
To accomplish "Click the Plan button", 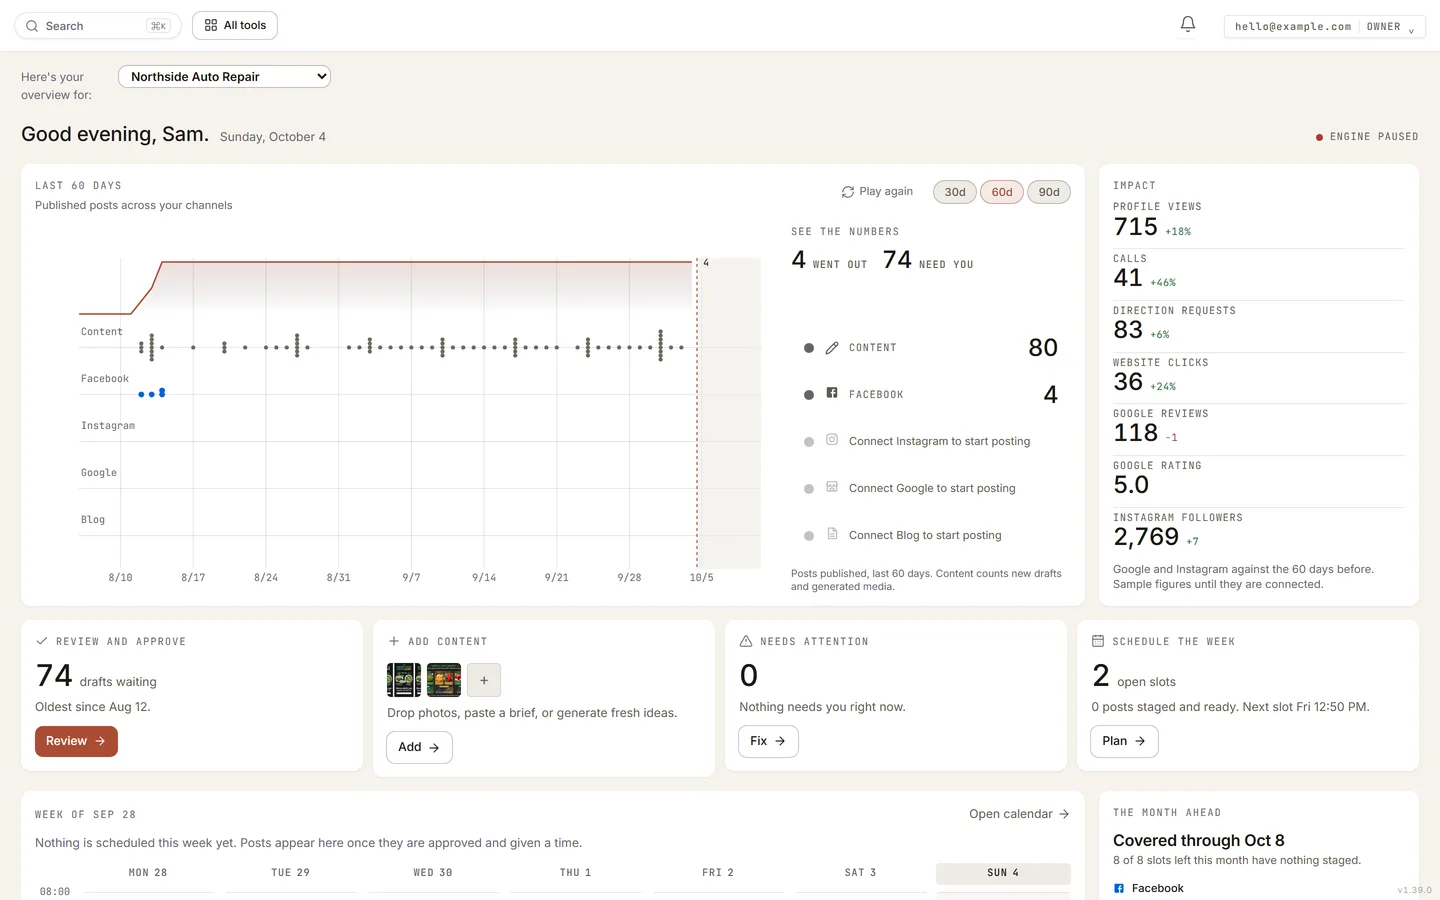I will [1124, 741].
